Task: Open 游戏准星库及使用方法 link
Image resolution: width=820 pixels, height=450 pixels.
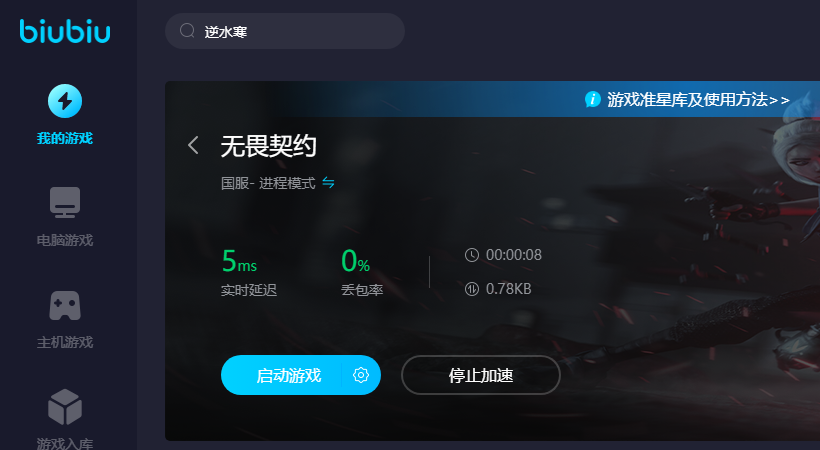Action: click(698, 99)
